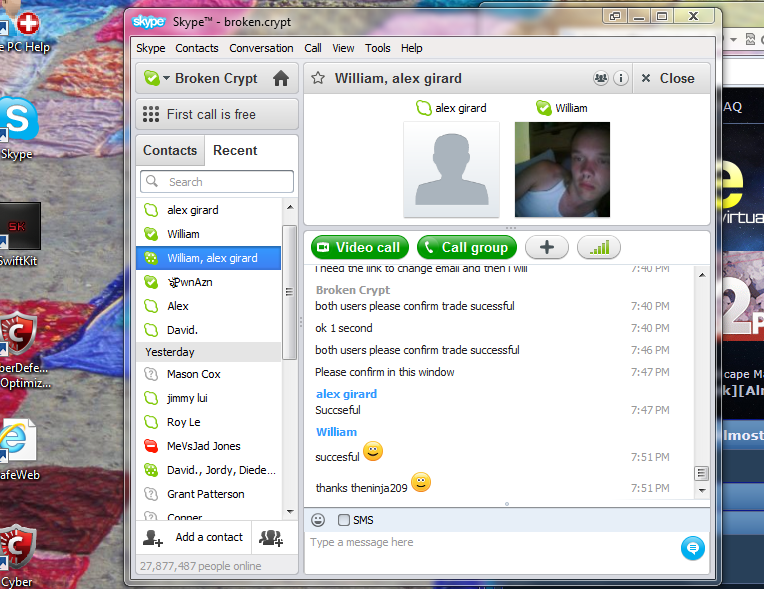Start a Video call
The image size is (764, 589).
point(360,247)
